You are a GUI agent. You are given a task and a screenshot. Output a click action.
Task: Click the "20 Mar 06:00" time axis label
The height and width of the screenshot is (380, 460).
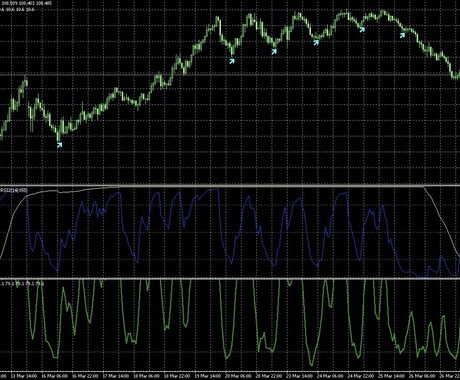(239, 376)
